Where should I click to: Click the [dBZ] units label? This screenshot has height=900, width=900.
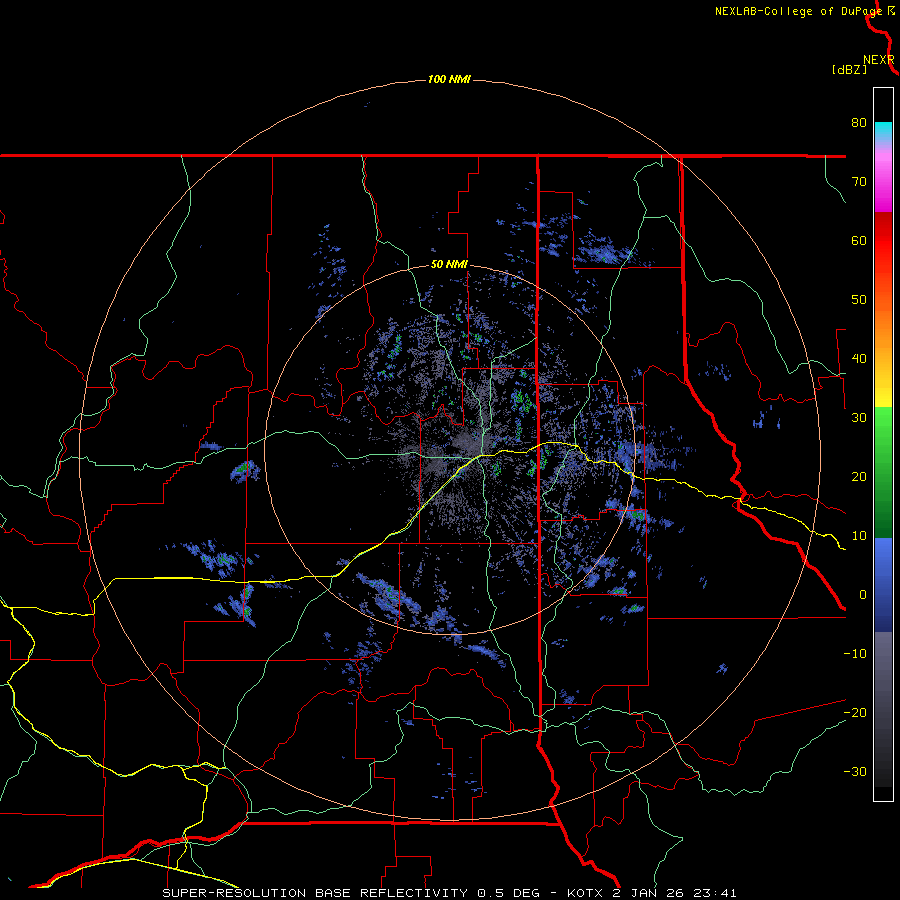pos(849,70)
